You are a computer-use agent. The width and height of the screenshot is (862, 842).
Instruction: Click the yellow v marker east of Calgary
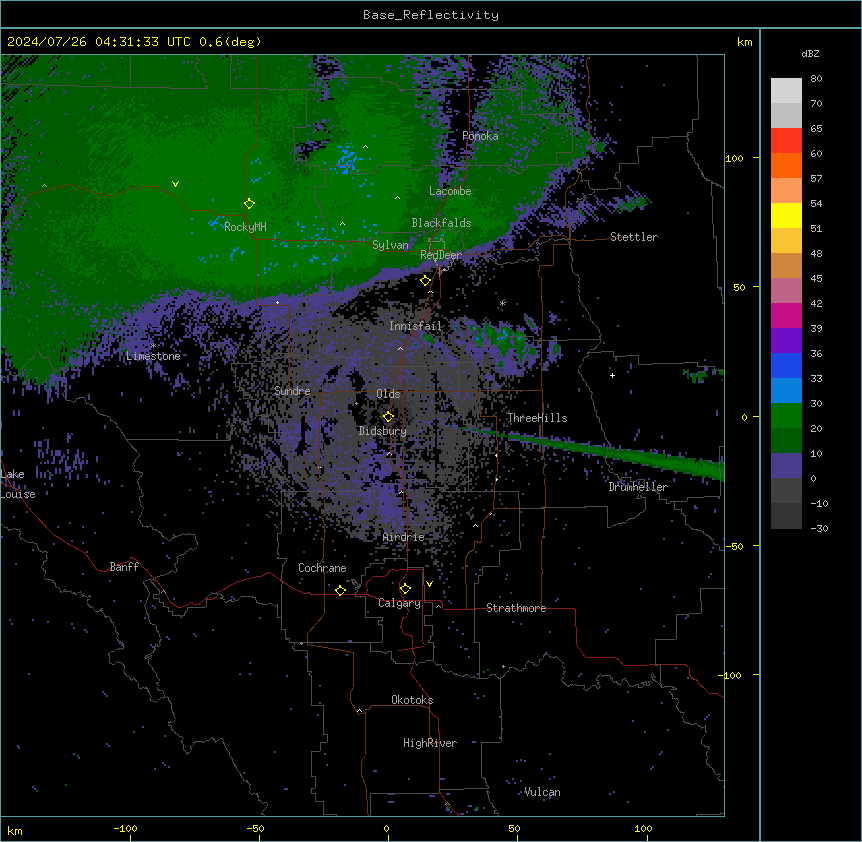tap(429, 584)
